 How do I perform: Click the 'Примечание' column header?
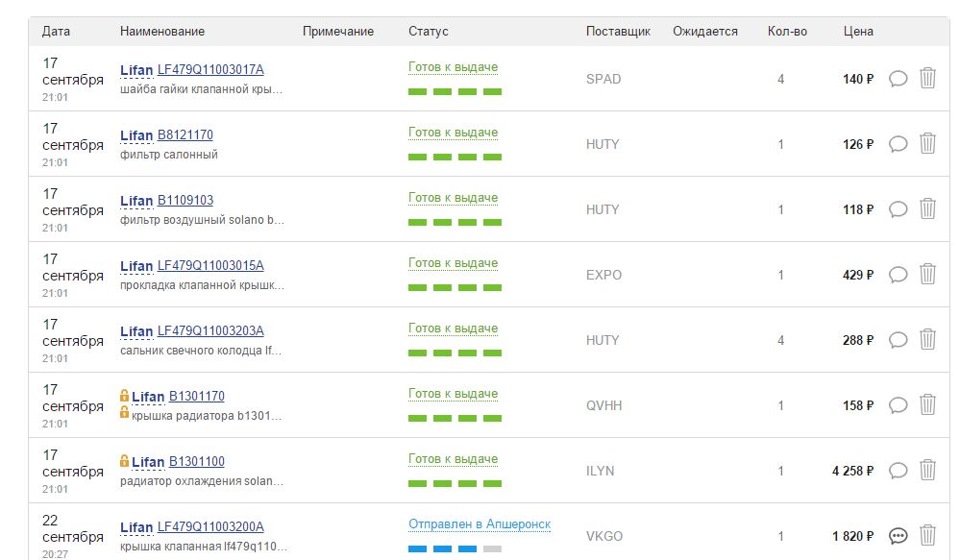(x=338, y=31)
